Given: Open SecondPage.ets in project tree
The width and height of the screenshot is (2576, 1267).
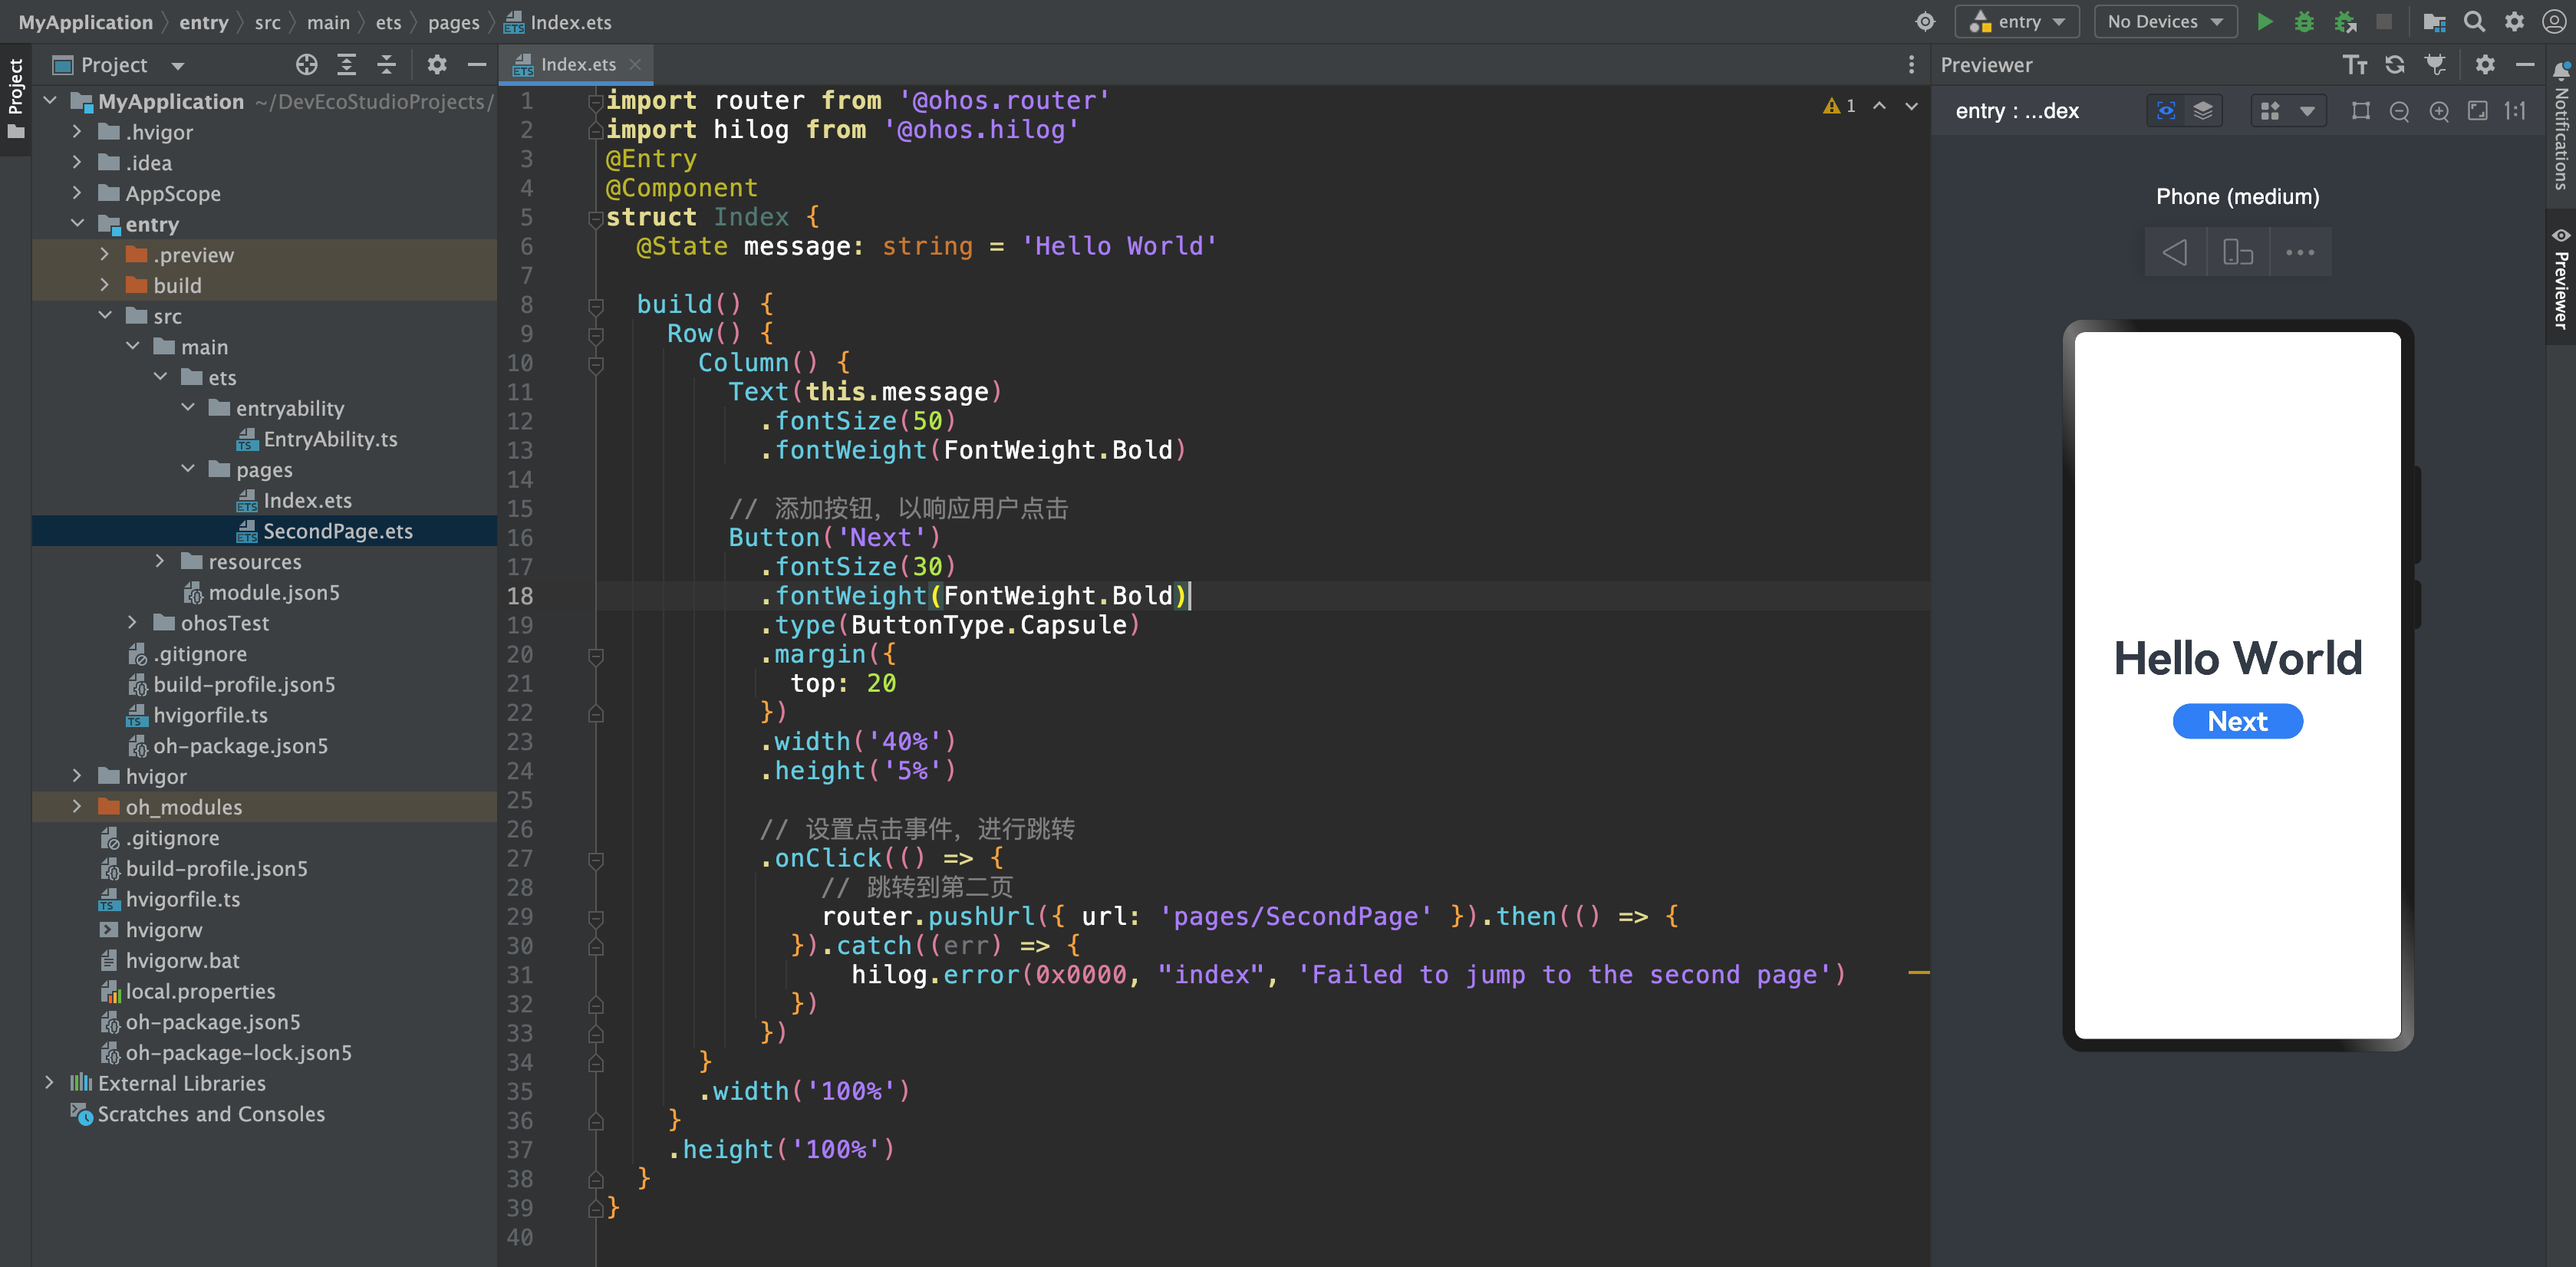Looking at the screenshot, I should click(x=337, y=531).
